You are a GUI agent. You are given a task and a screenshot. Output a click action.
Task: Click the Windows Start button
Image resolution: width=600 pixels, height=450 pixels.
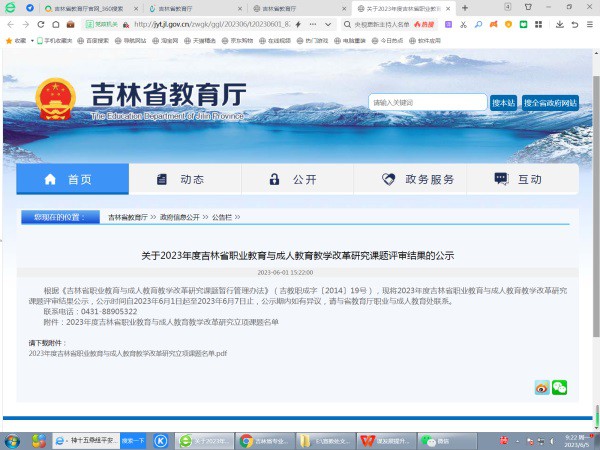coord(11,440)
